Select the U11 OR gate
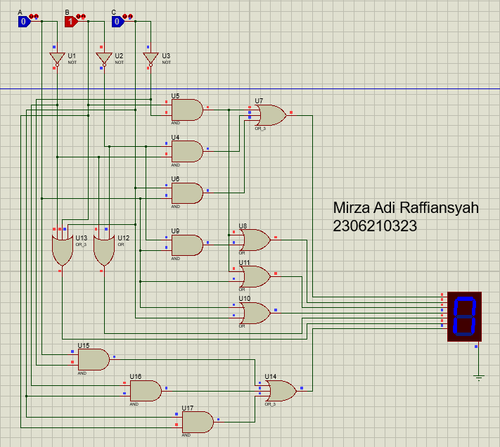Image resolution: width=500 pixels, height=447 pixels. click(x=255, y=276)
